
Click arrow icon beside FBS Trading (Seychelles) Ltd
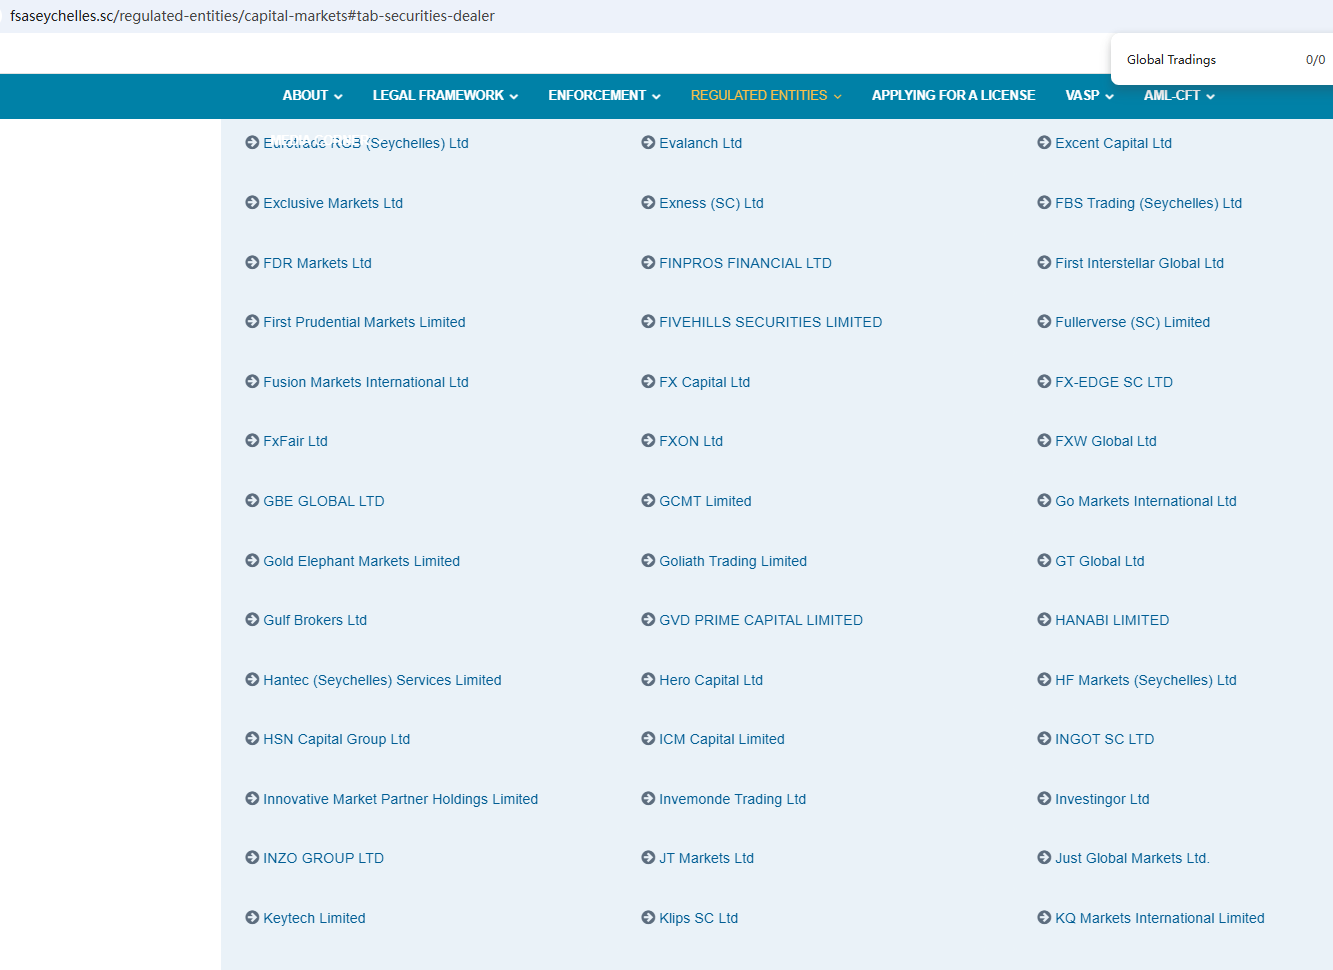[1044, 203]
